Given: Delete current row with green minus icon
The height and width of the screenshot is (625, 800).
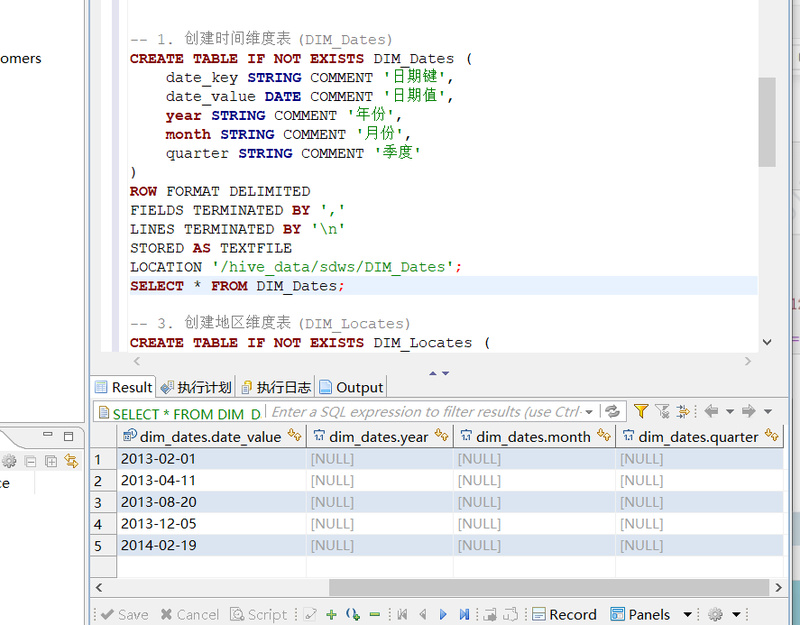Looking at the screenshot, I should [x=374, y=614].
